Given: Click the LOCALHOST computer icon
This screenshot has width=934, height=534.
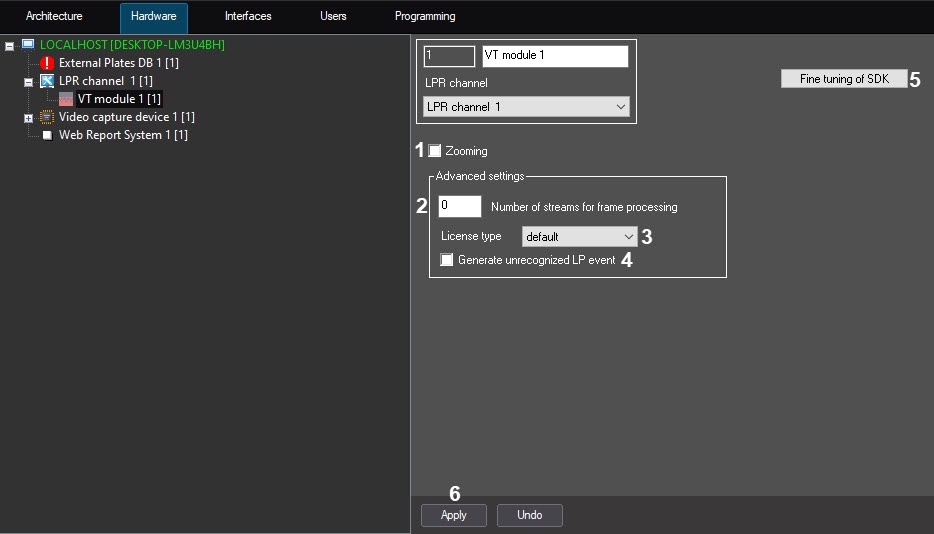Looking at the screenshot, I should pos(28,45).
